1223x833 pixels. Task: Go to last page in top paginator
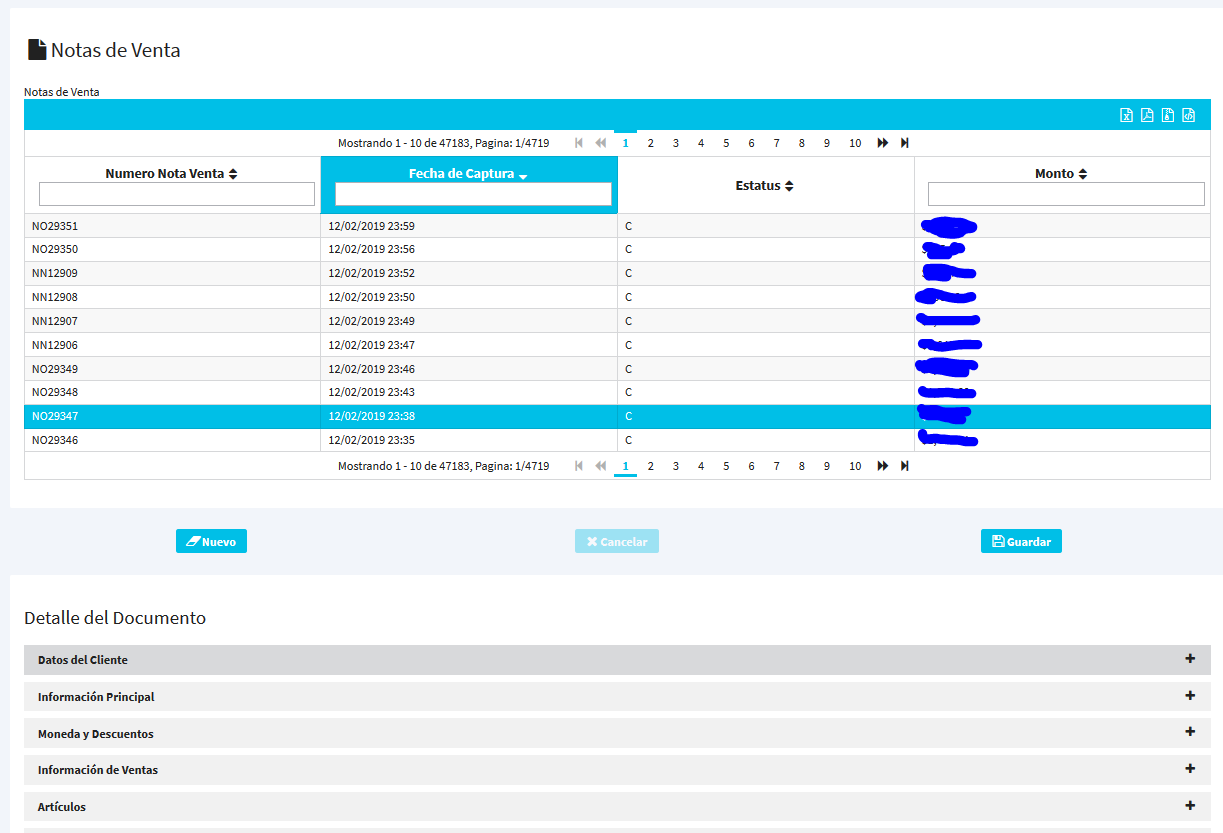pyautogui.click(x=905, y=143)
